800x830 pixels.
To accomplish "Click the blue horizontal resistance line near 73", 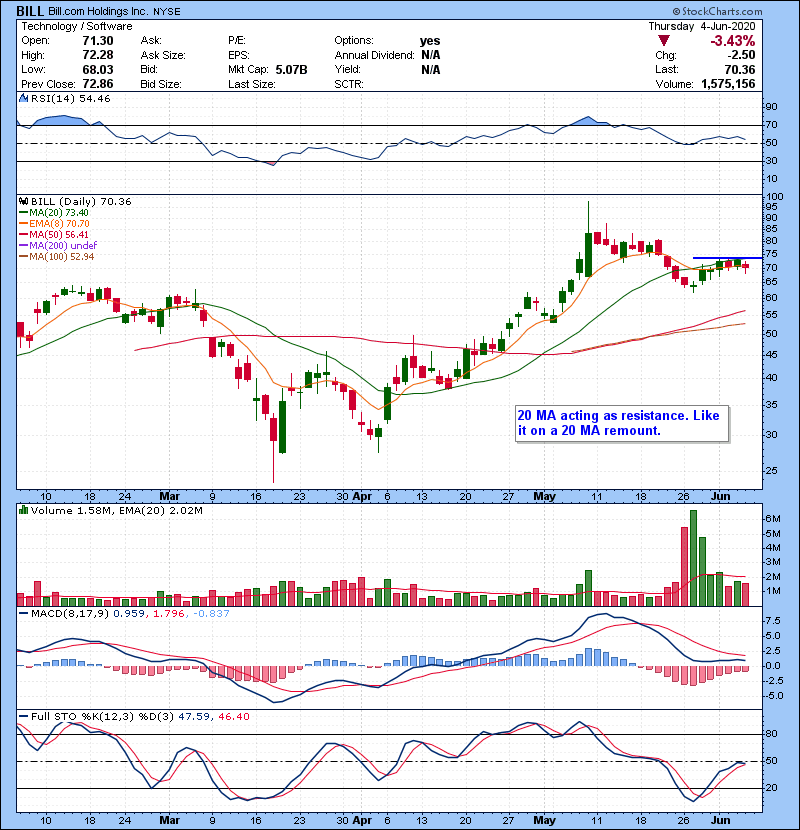I will [x=727, y=258].
